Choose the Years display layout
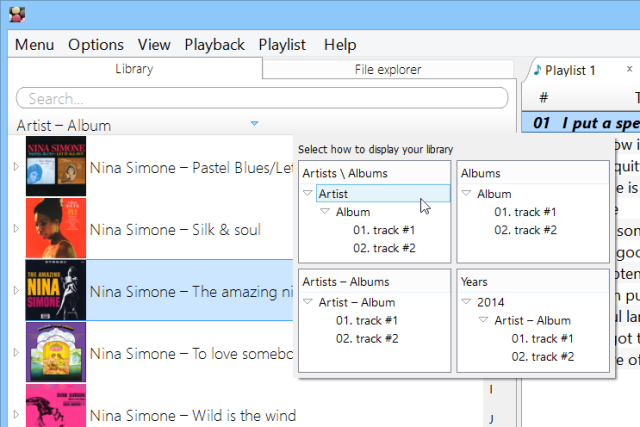This screenshot has width=640, height=427. click(x=533, y=320)
